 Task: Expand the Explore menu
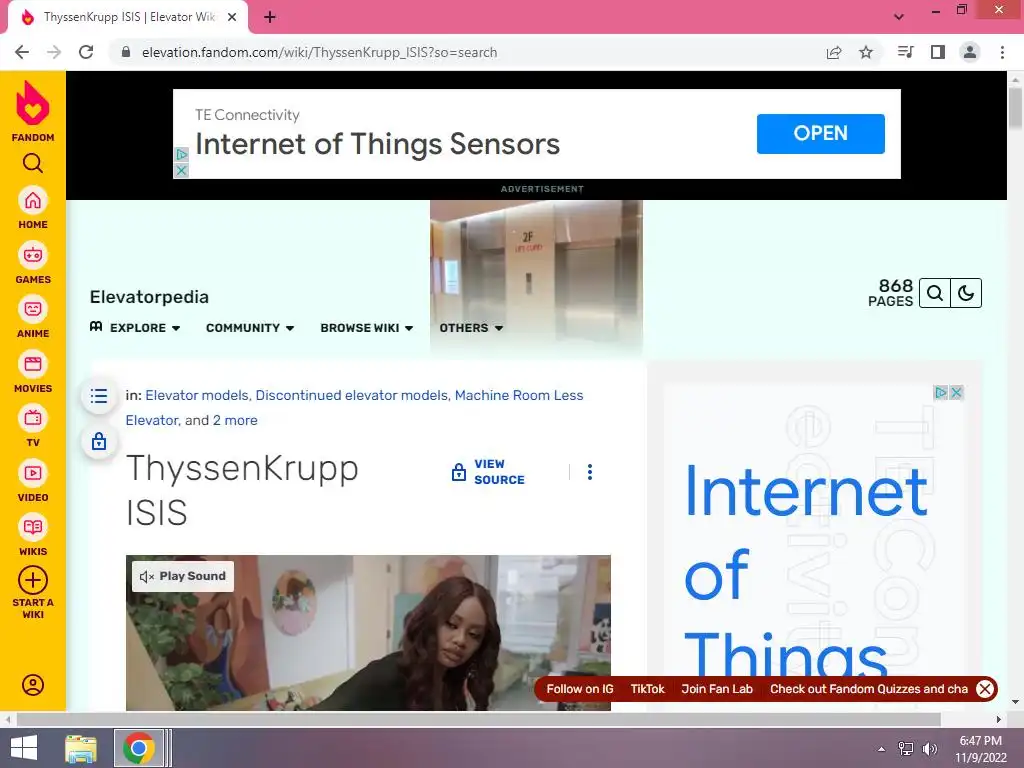click(135, 328)
